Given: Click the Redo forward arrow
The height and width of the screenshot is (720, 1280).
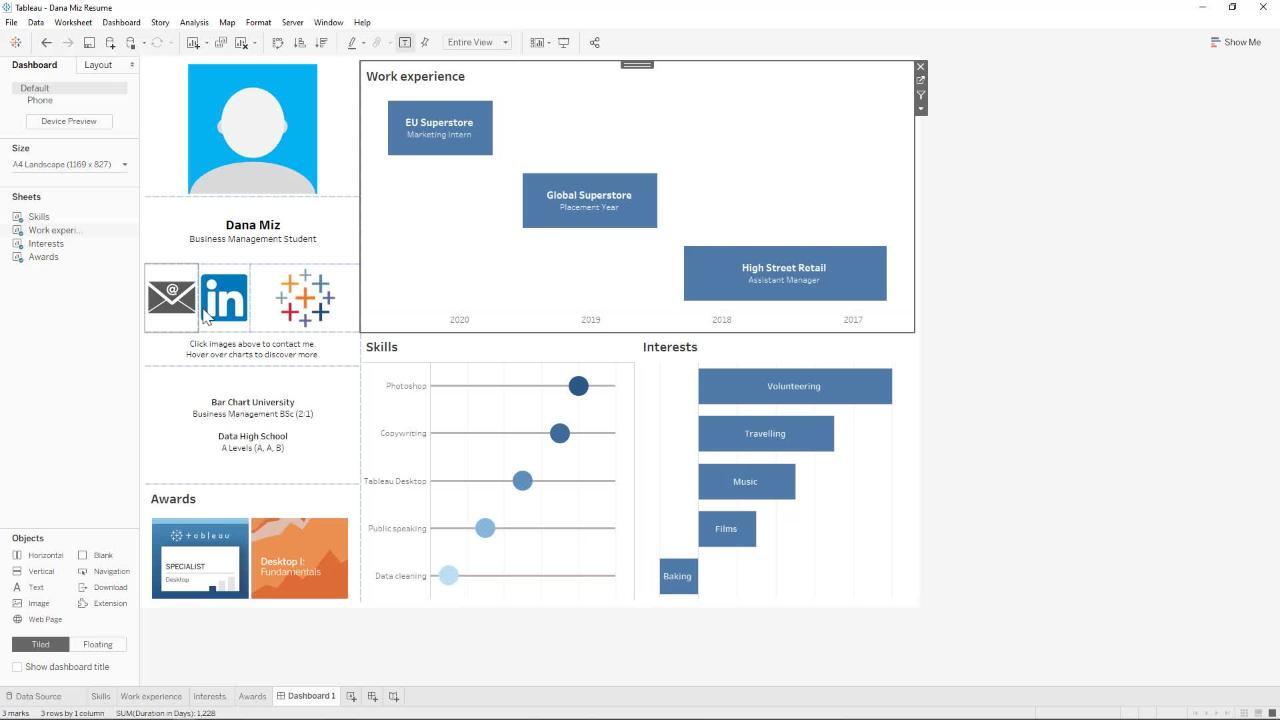Looking at the screenshot, I should (x=67, y=42).
